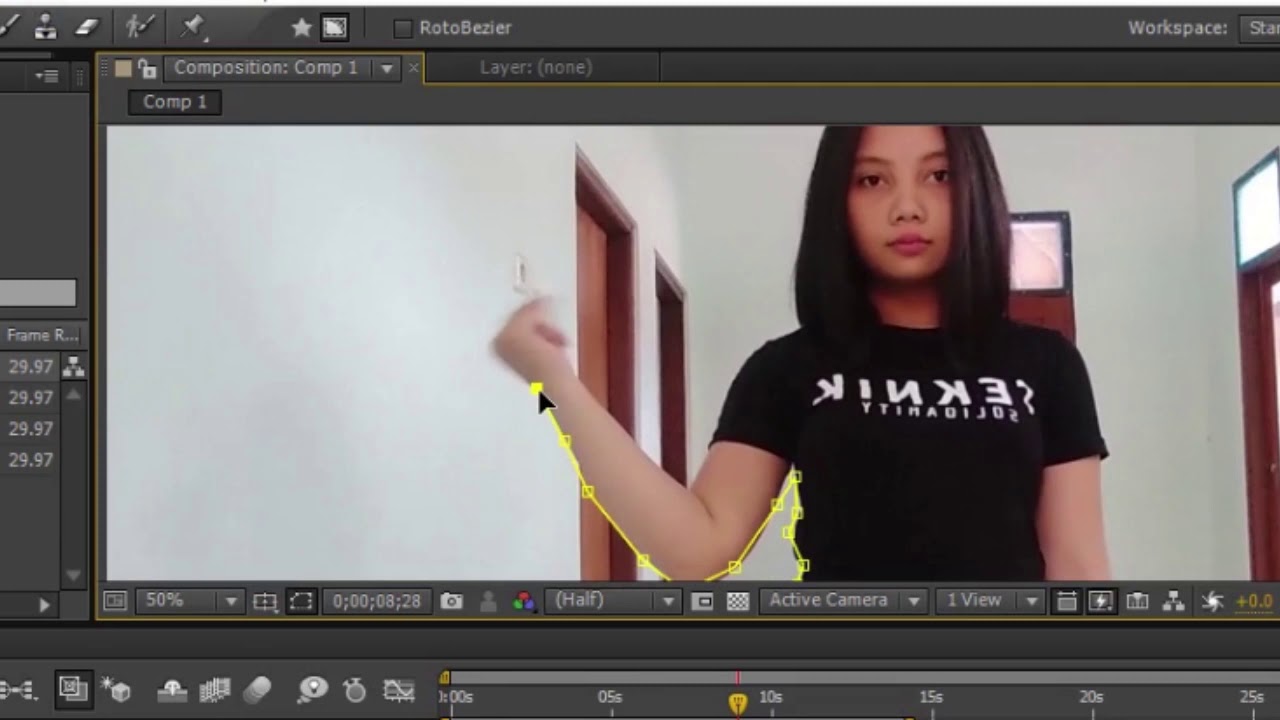Open the composition mini-flowchart in timeline
The width and height of the screenshot is (1280, 720).
coord(18,689)
